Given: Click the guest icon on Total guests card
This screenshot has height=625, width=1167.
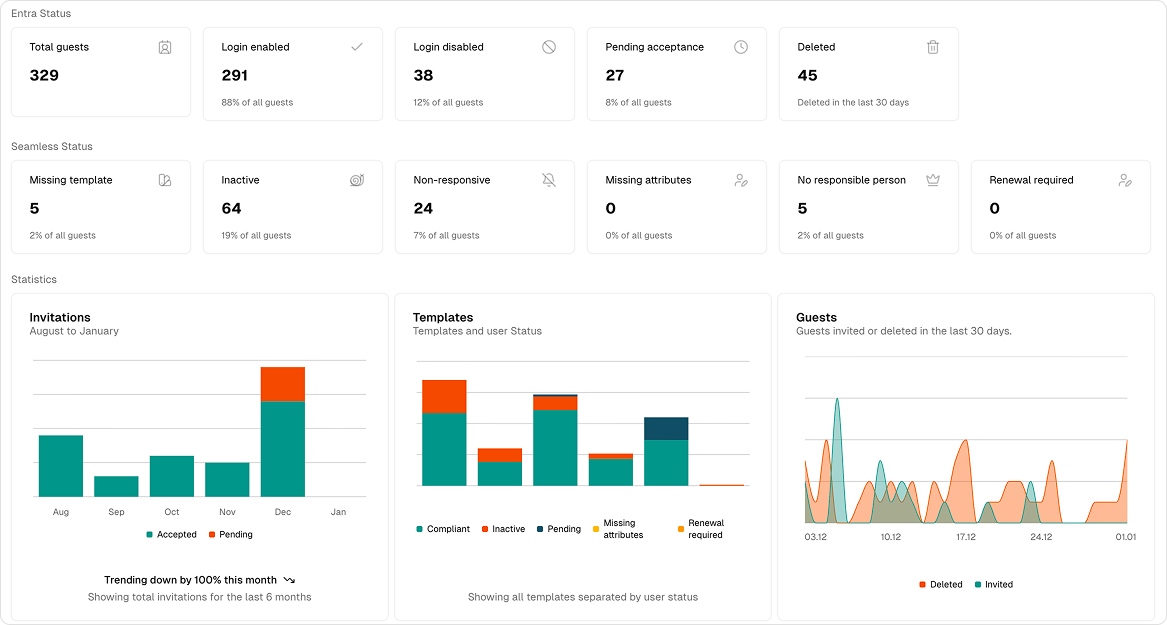Looking at the screenshot, I should [165, 47].
